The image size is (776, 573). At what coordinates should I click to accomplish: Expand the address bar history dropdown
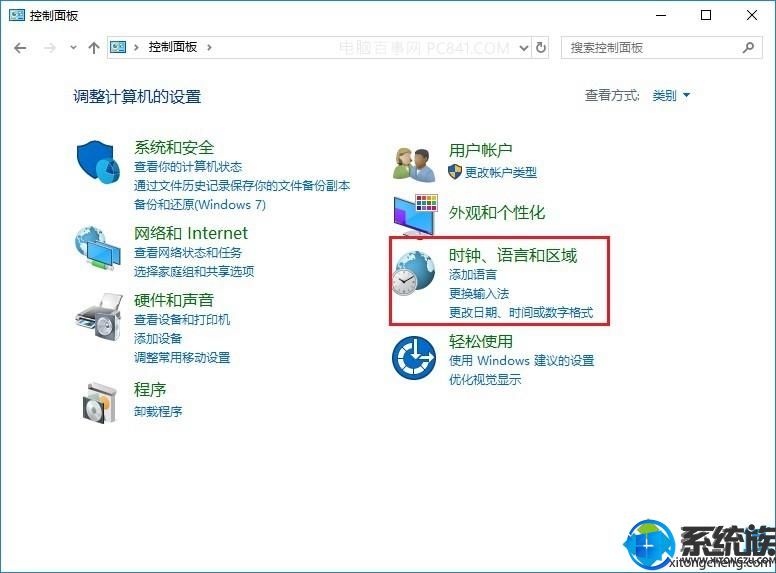(524, 48)
